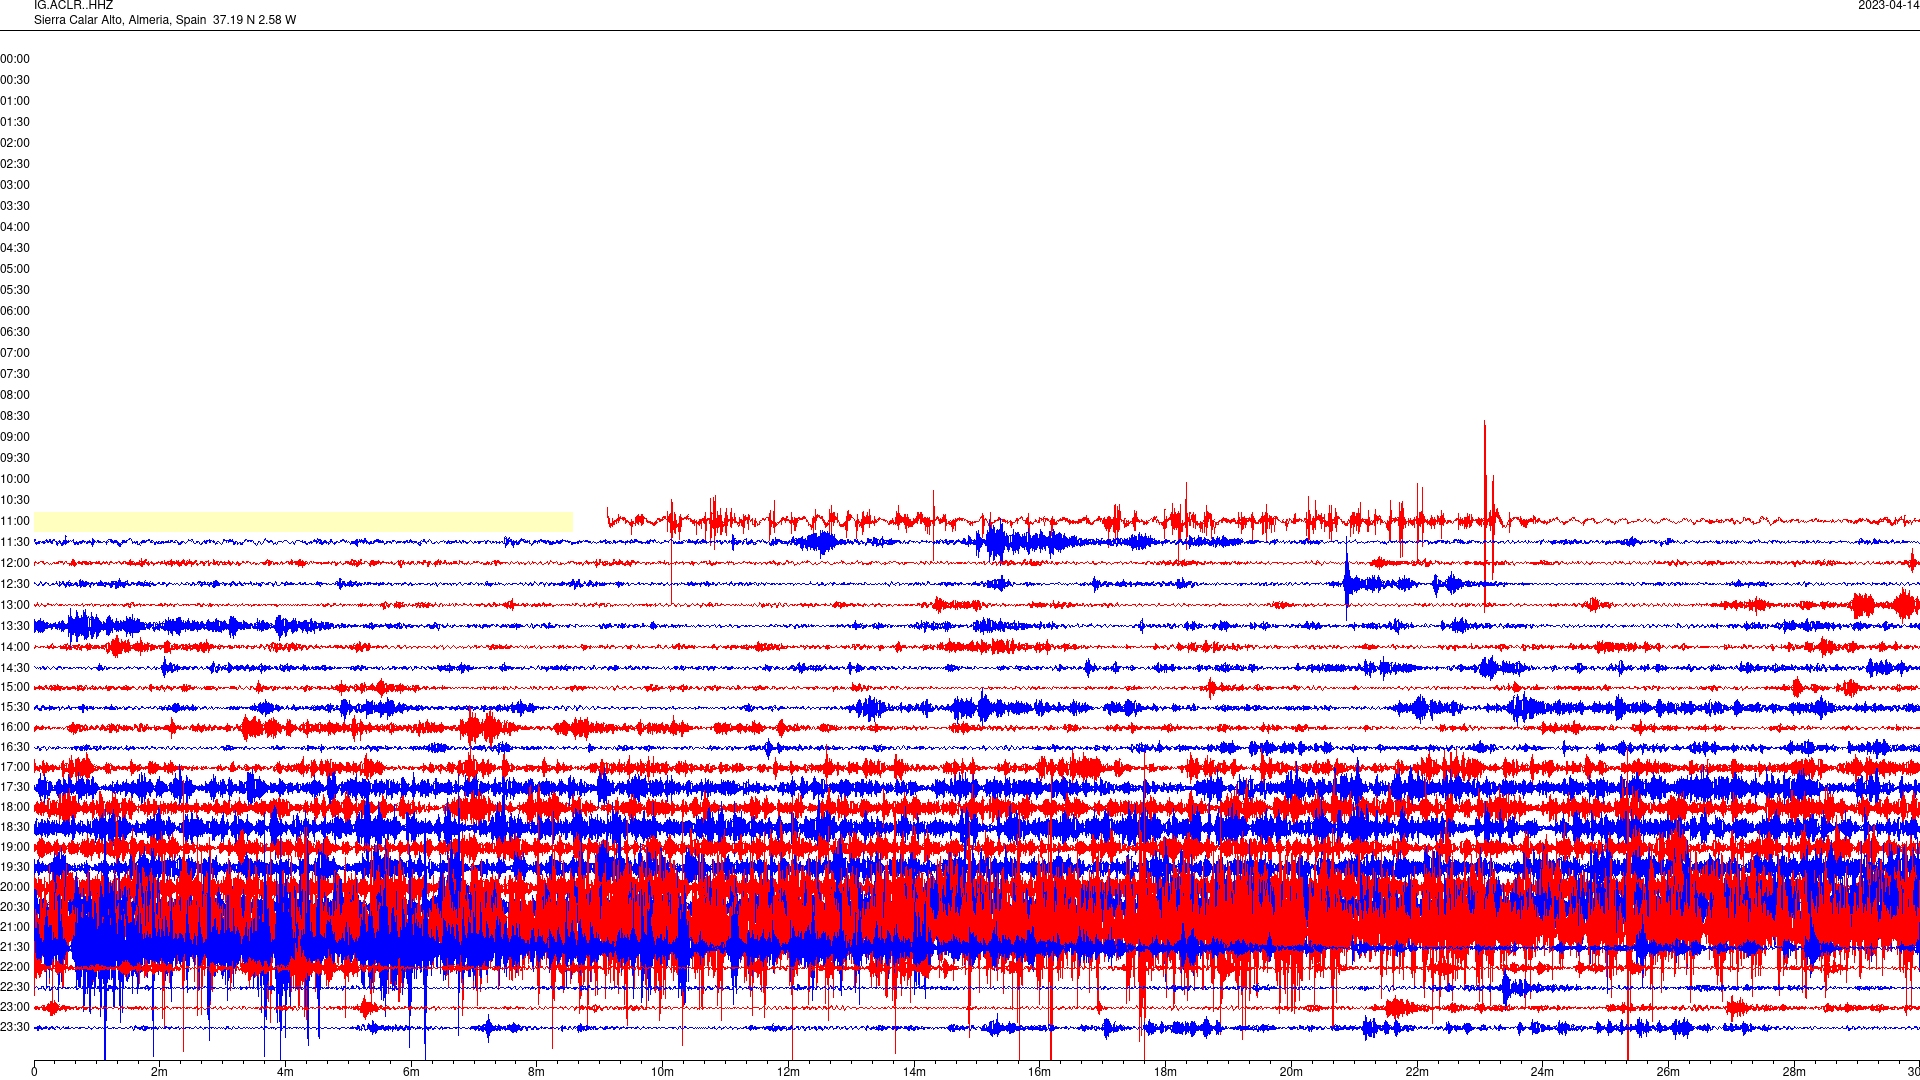Click the Sierra Calar Alto location text
This screenshot has width=1920, height=1080.
[165, 20]
